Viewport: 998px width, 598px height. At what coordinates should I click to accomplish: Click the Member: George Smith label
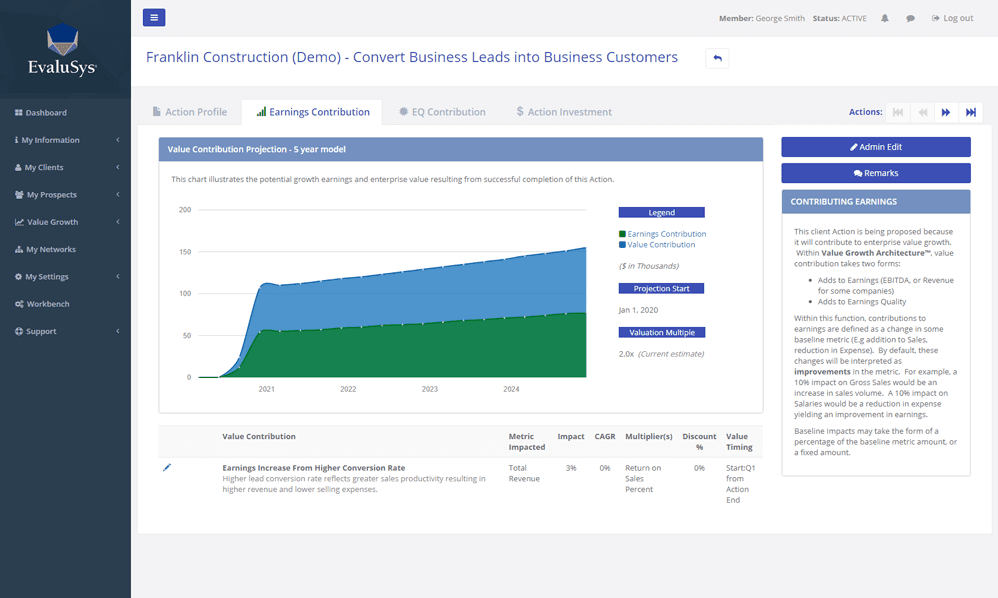pos(762,18)
